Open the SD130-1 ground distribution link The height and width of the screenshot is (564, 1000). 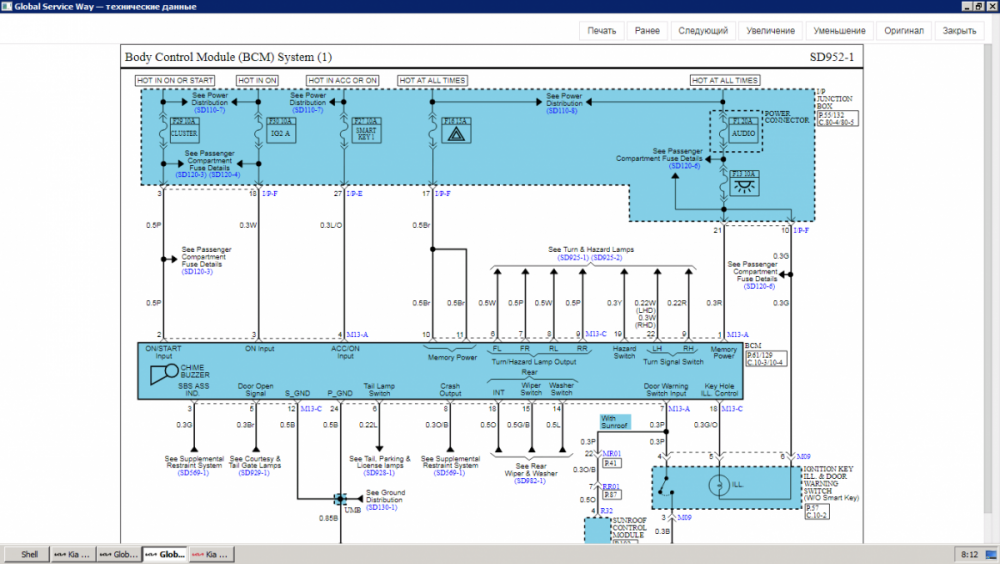(x=381, y=507)
